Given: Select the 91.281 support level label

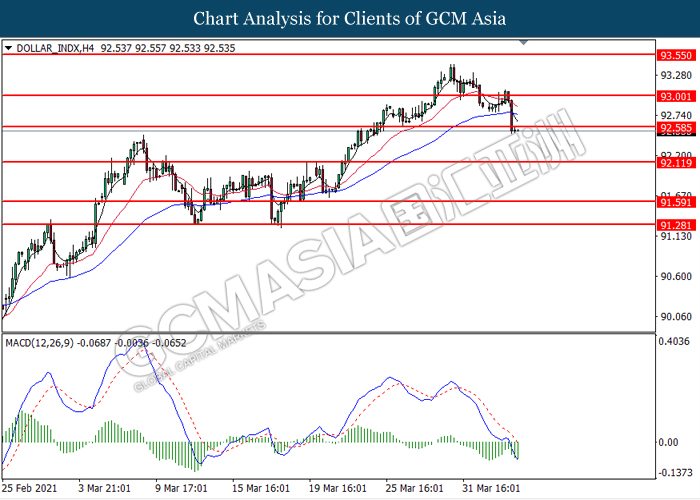Looking at the screenshot, I should tap(676, 225).
